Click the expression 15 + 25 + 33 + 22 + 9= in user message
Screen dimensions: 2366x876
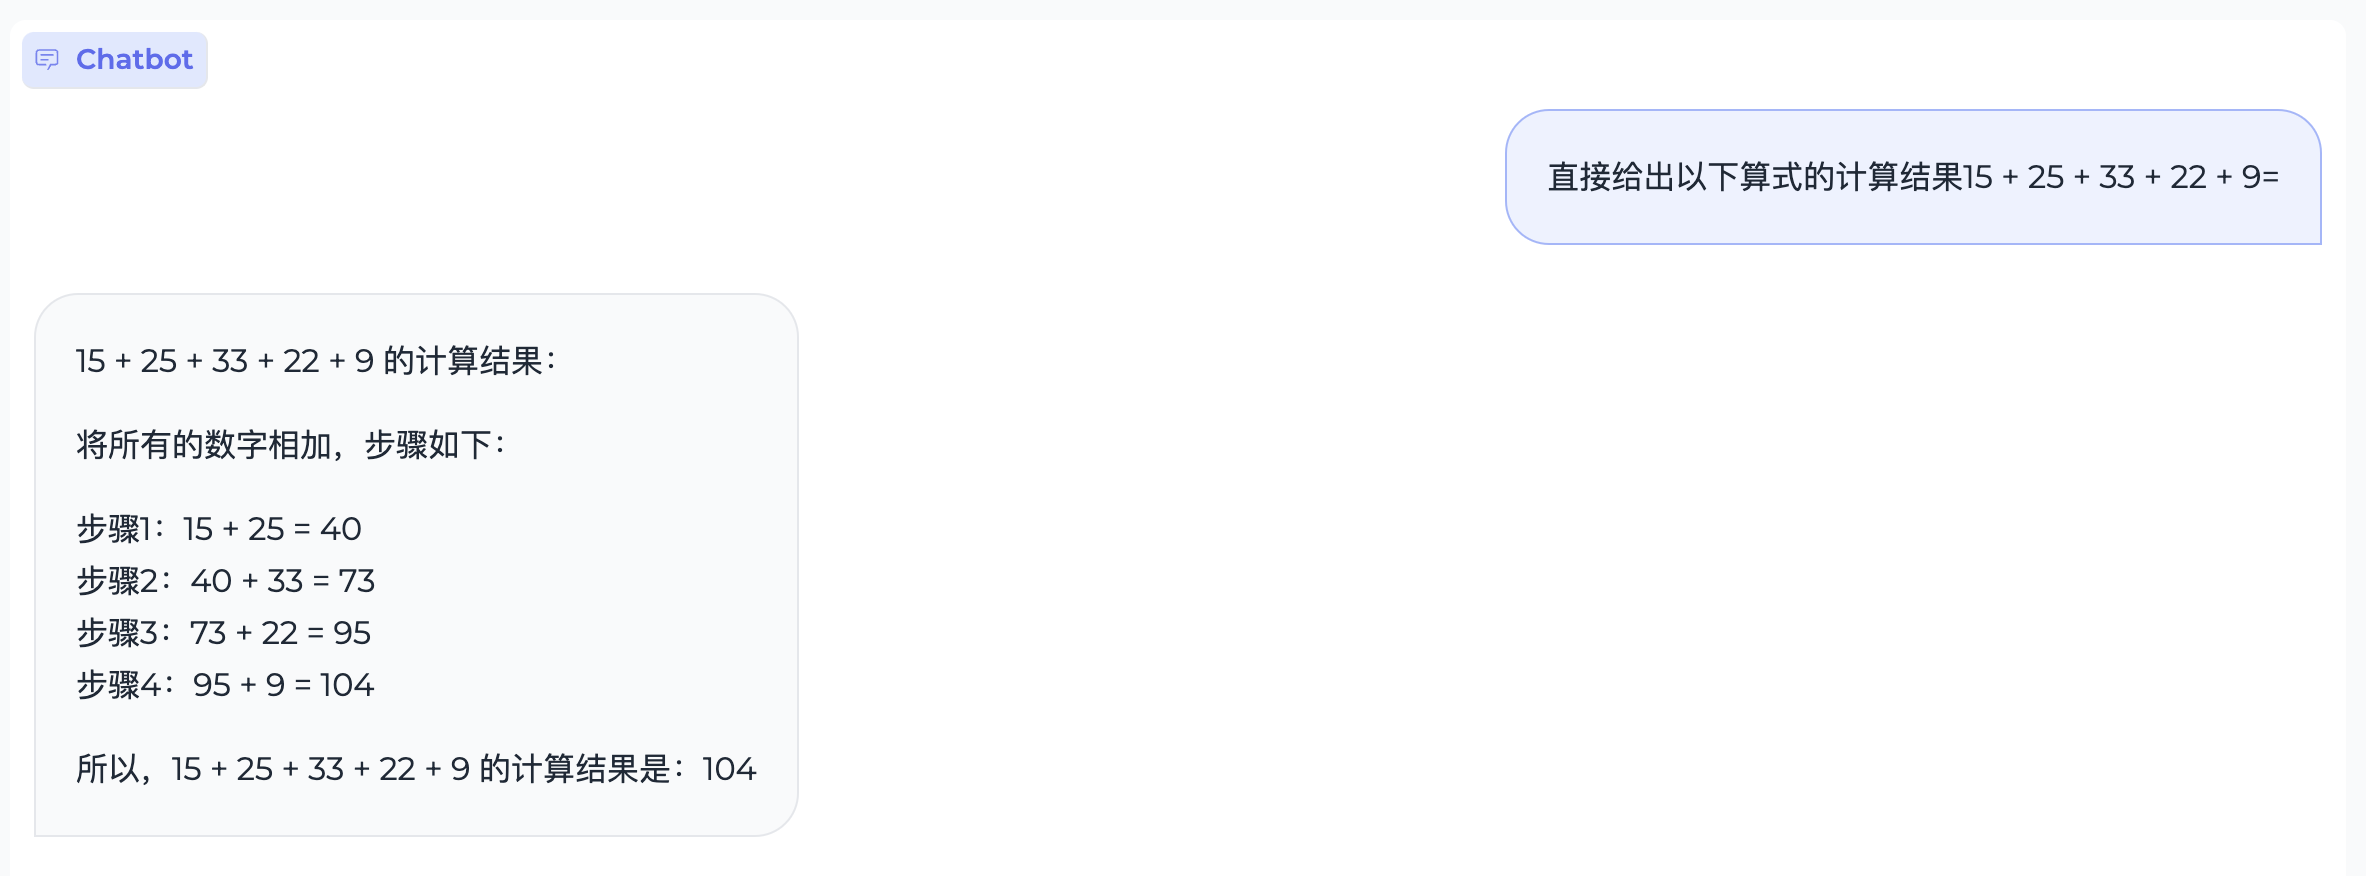coord(2120,177)
